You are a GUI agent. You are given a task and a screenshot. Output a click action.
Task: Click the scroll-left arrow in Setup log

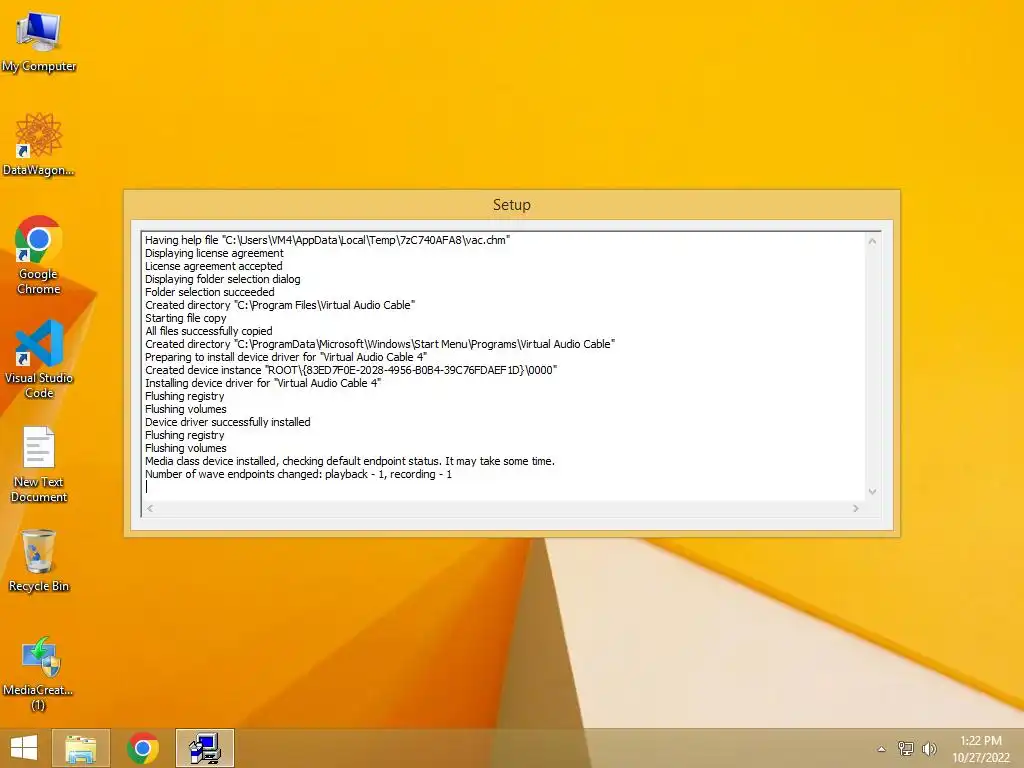point(150,508)
